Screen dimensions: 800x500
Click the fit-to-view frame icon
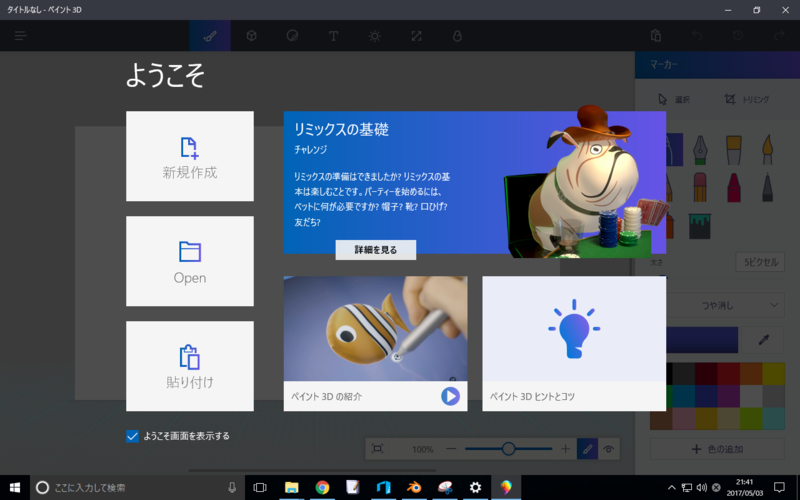tap(378, 449)
